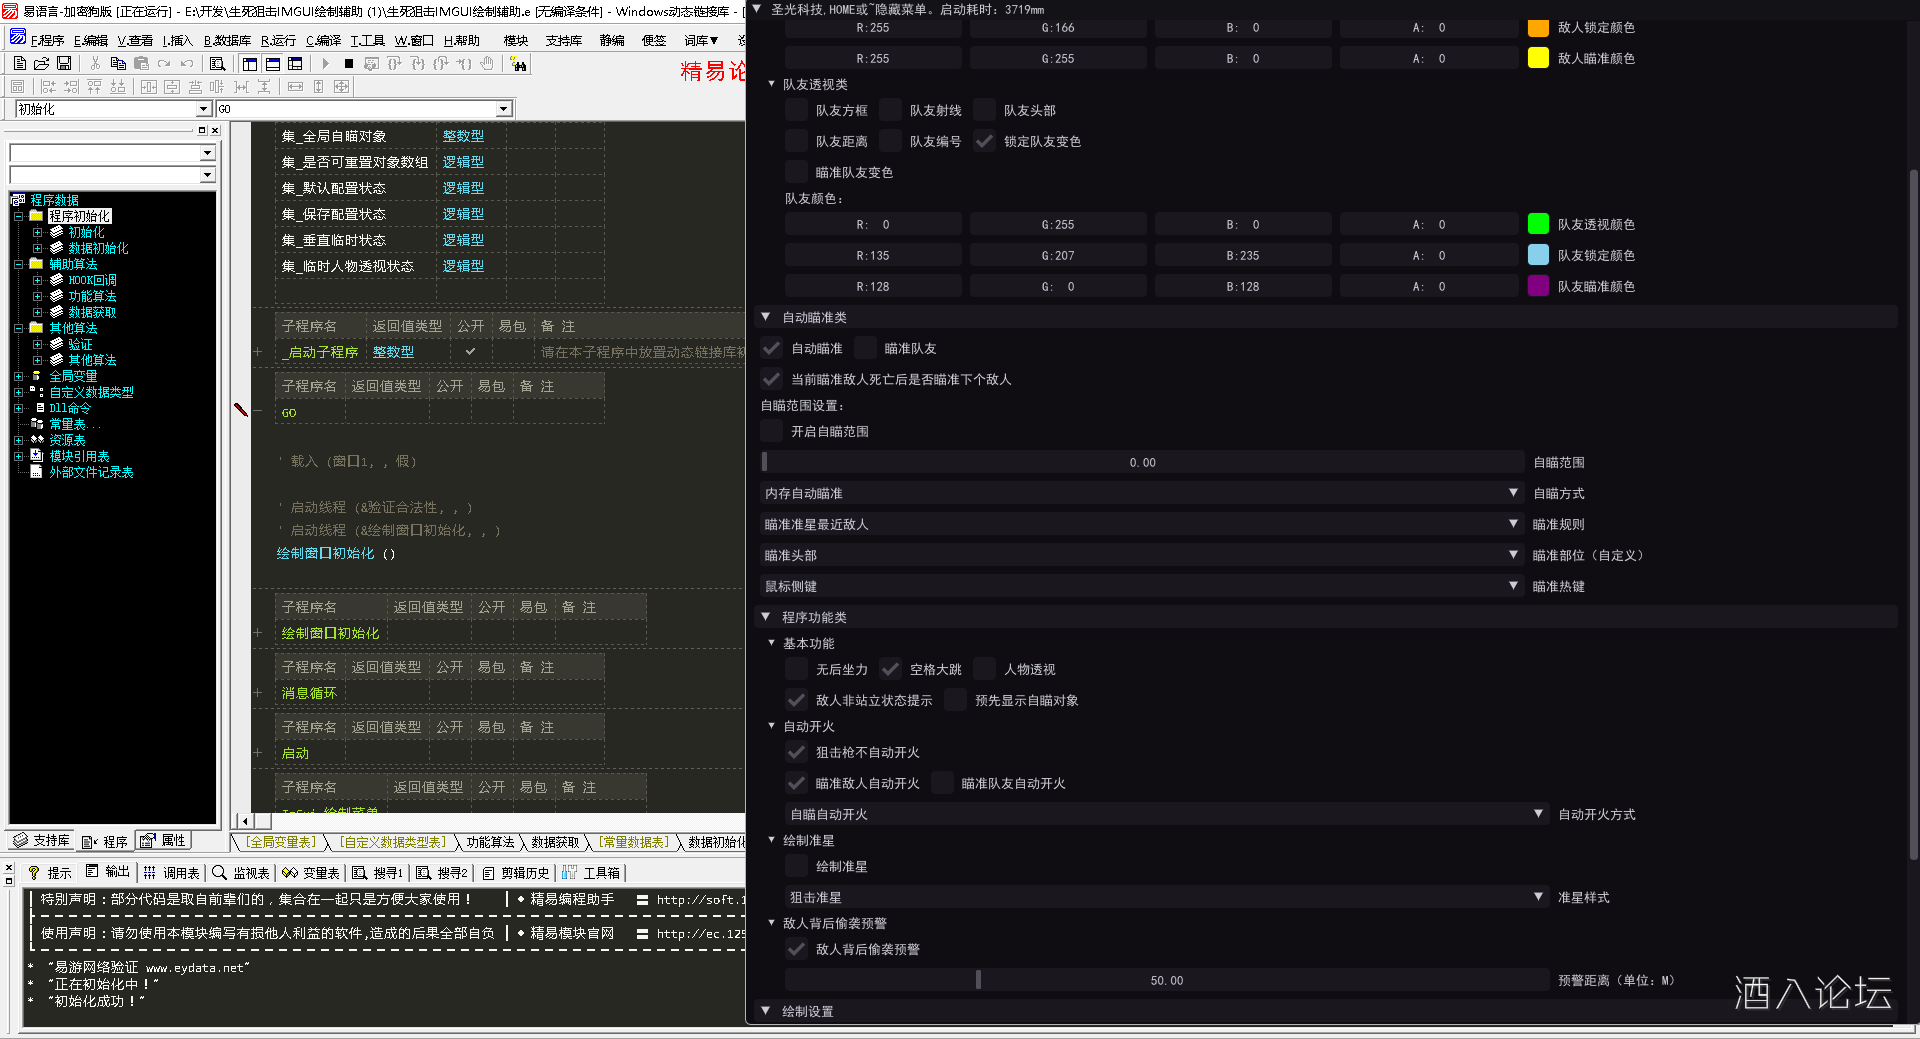Open the 变量表 variables tab

click(311, 873)
